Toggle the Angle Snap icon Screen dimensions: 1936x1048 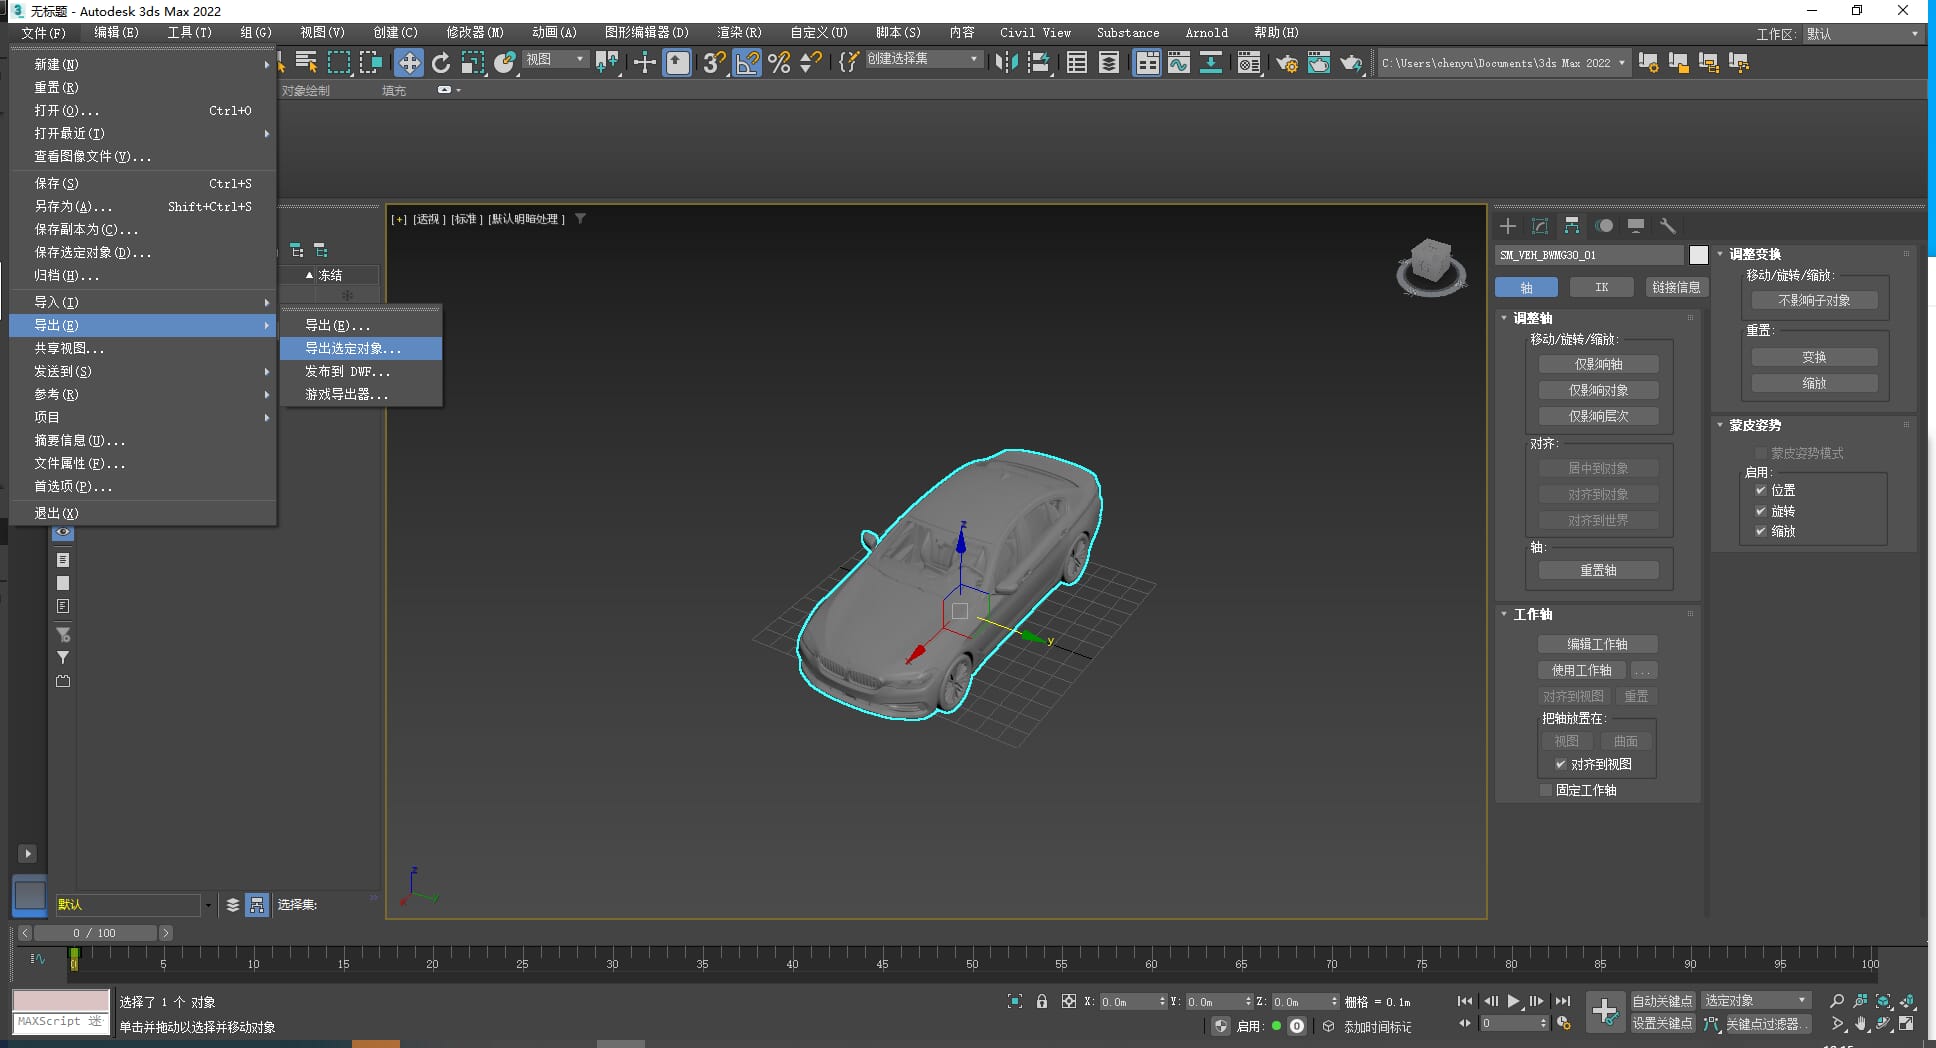tap(746, 63)
